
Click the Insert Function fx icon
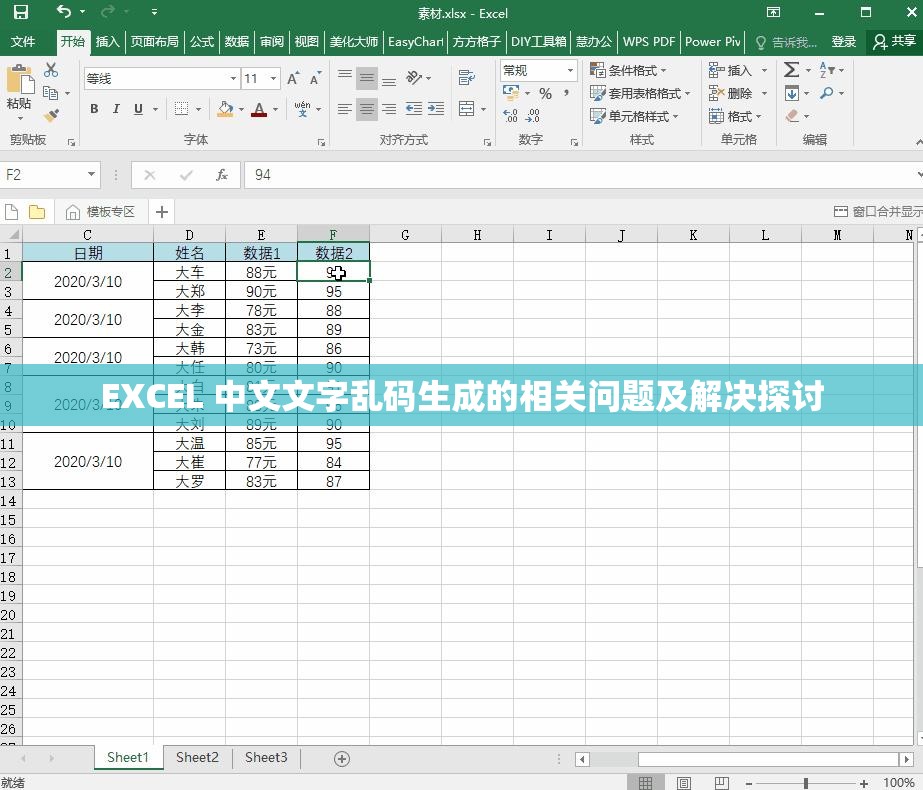[222, 175]
